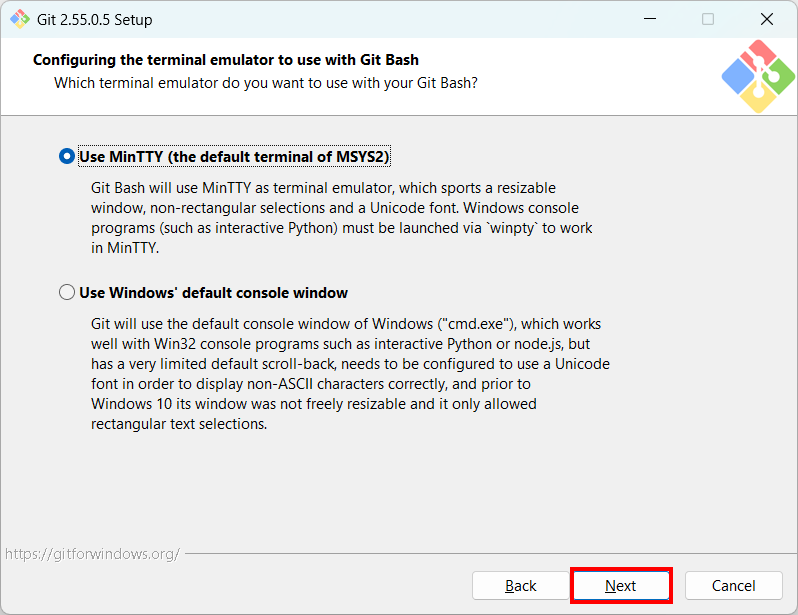Go back with the Back button
The image size is (798, 615).
pyautogui.click(x=520, y=585)
